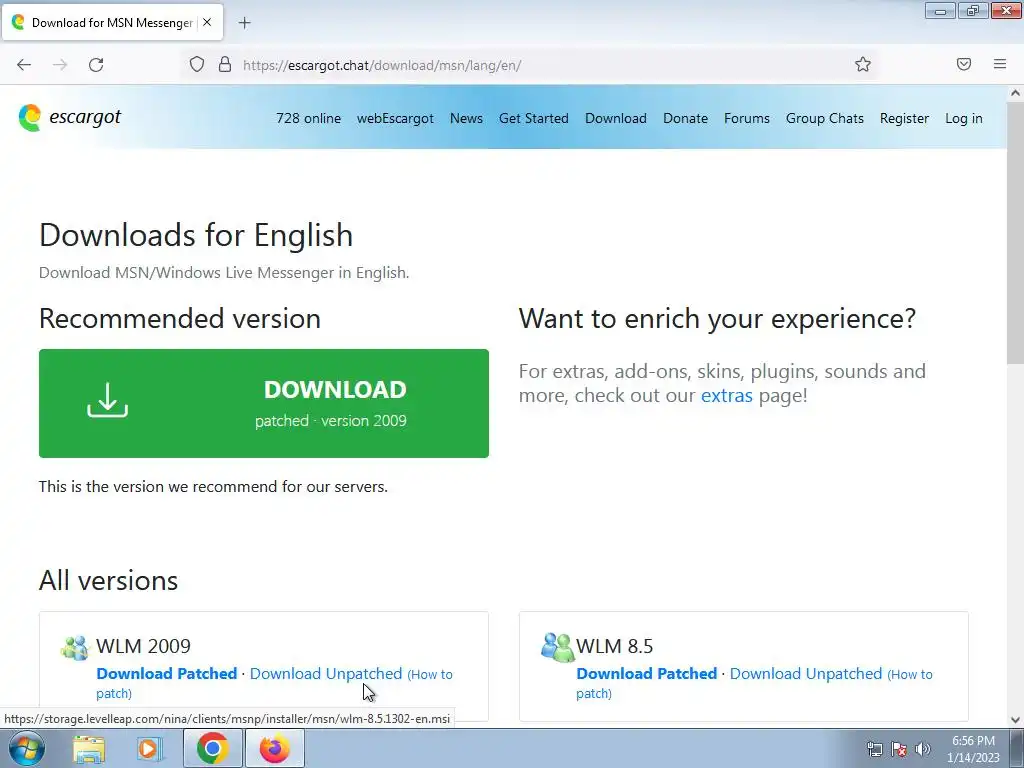Screen dimensions: 1024x768
Task: Switch to Chrome on the taskbar
Action: click(x=212, y=748)
